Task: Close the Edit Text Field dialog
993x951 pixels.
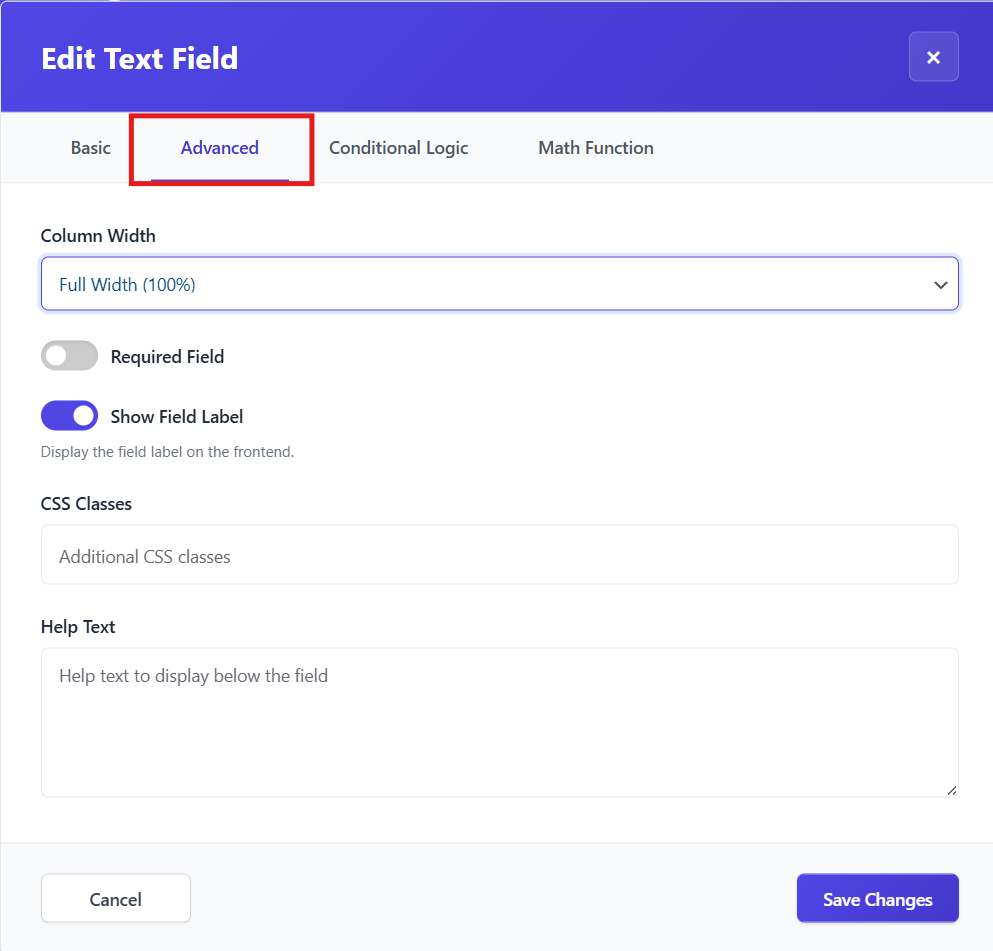Action: (933, 57)
